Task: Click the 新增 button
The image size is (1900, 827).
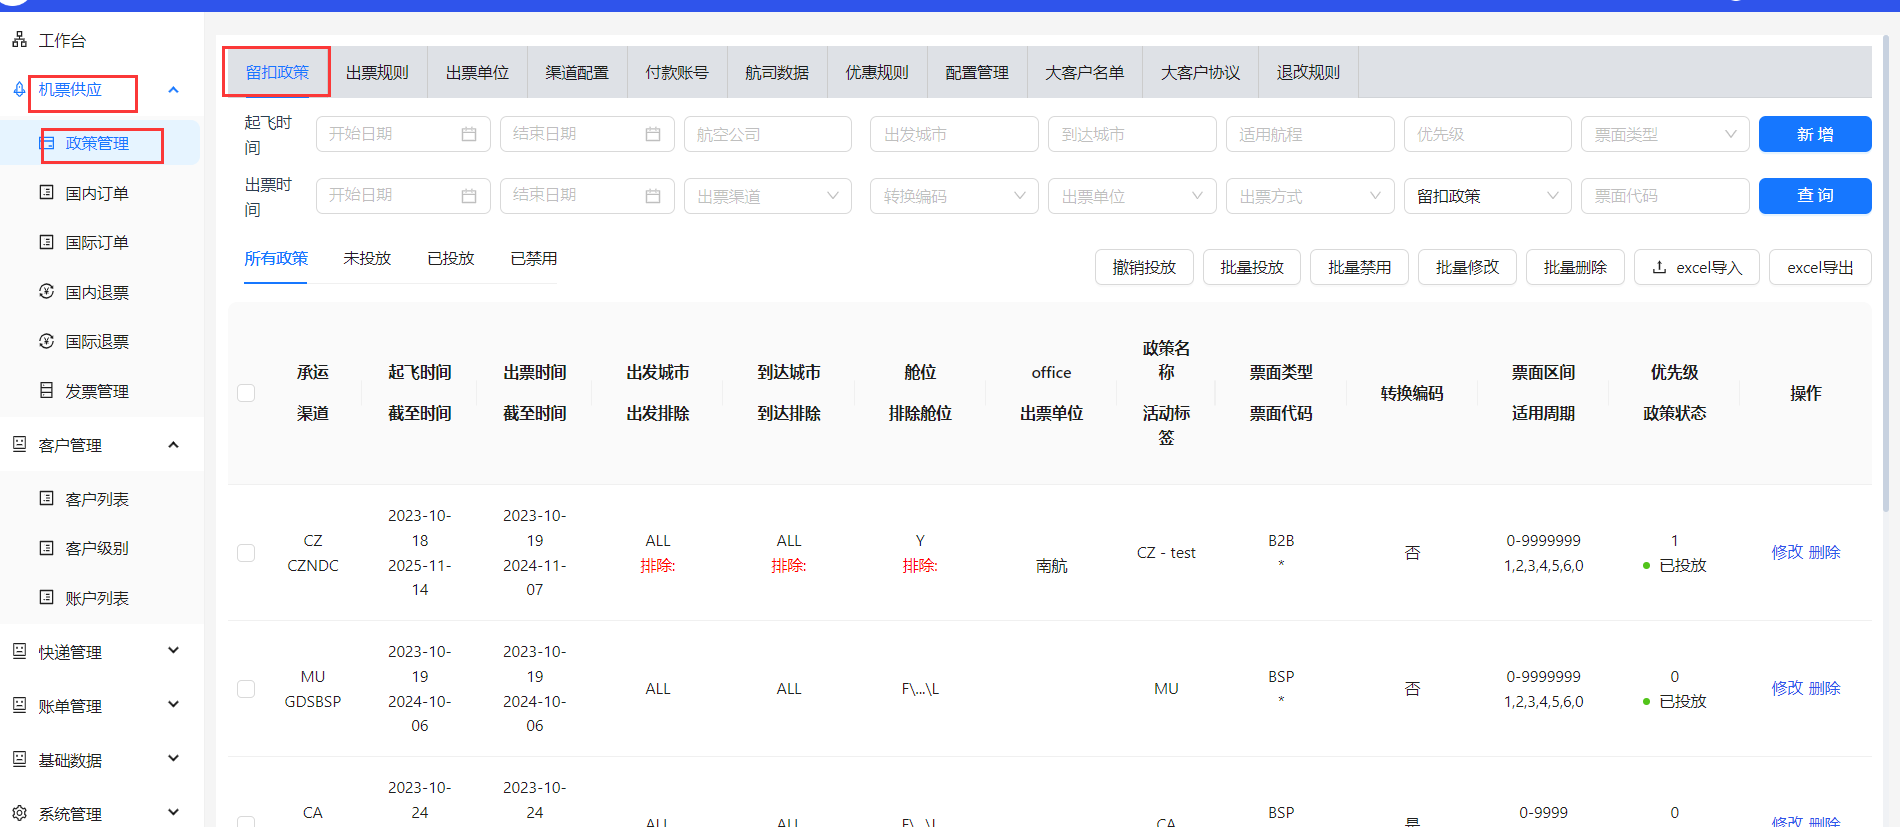Action: click(x=1814, y=134)
